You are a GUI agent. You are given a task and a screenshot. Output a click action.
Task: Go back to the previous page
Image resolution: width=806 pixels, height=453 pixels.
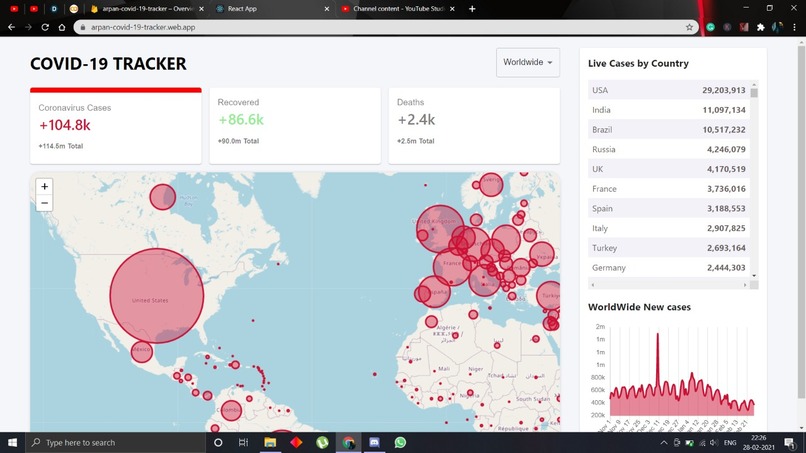(x=11, y=27)
